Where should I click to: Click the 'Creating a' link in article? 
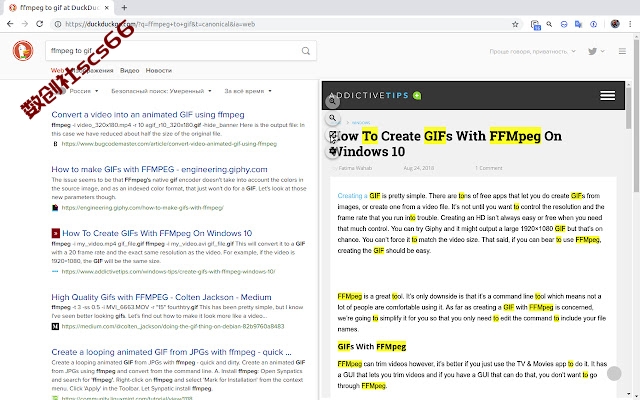click(352, 196)
